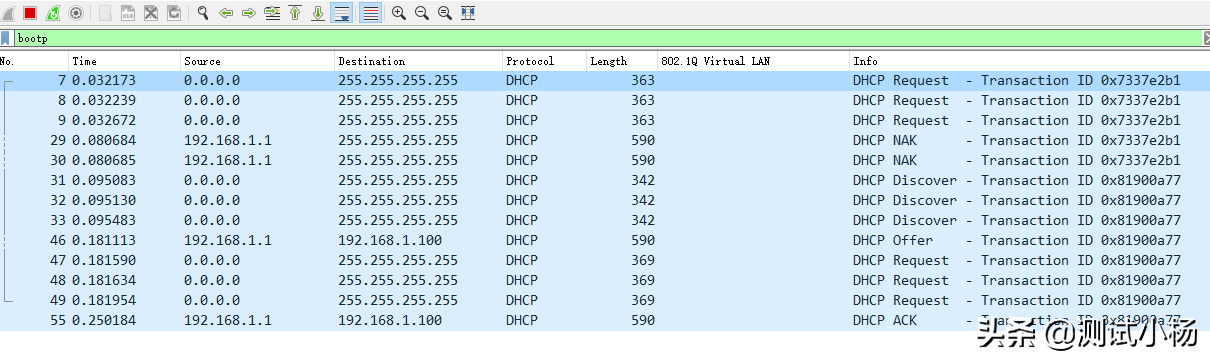1210x361 pixels.
Task: Open a capture file icon
Action: (105, 13)
